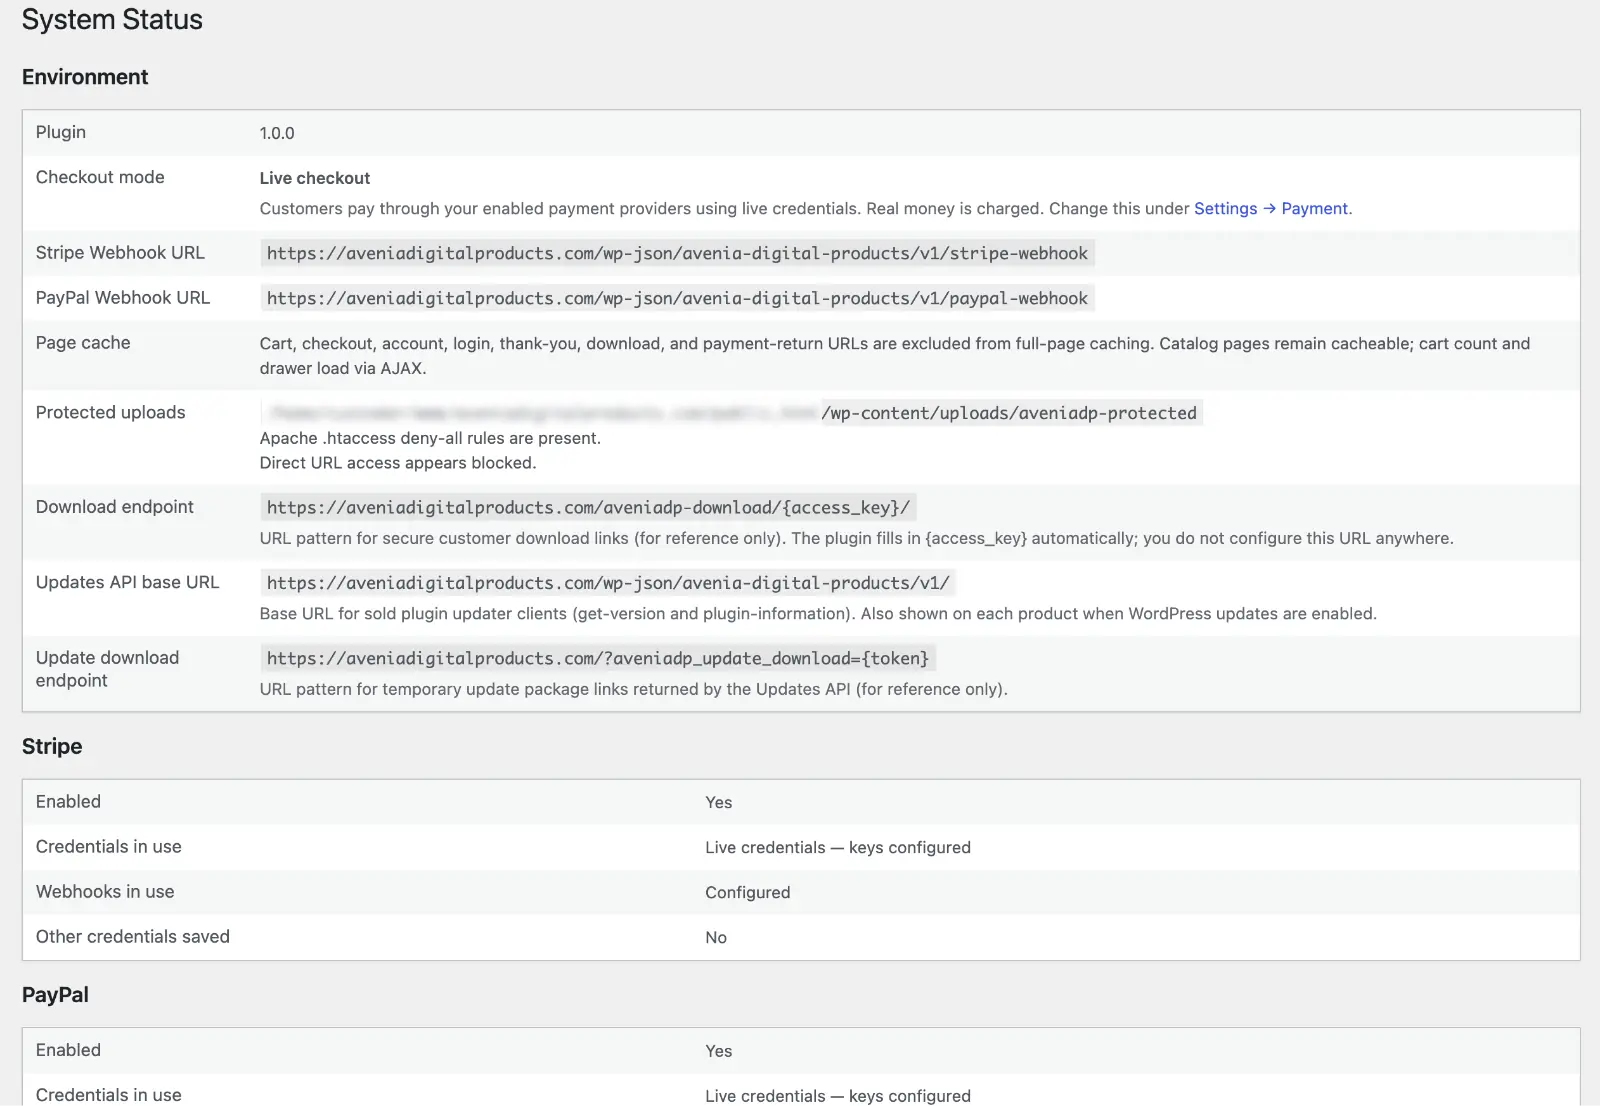Click the 'Protected uploads' row label
This screenshot has height=1106, width=1600.
coord(110,412)
